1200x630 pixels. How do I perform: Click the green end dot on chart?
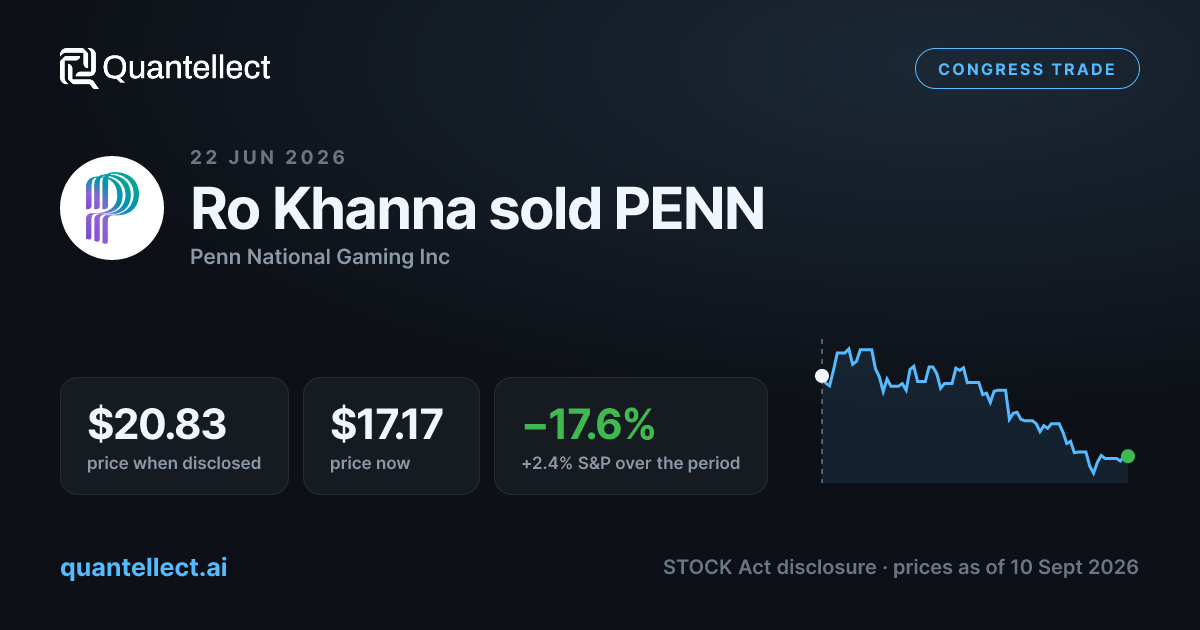1128,456
